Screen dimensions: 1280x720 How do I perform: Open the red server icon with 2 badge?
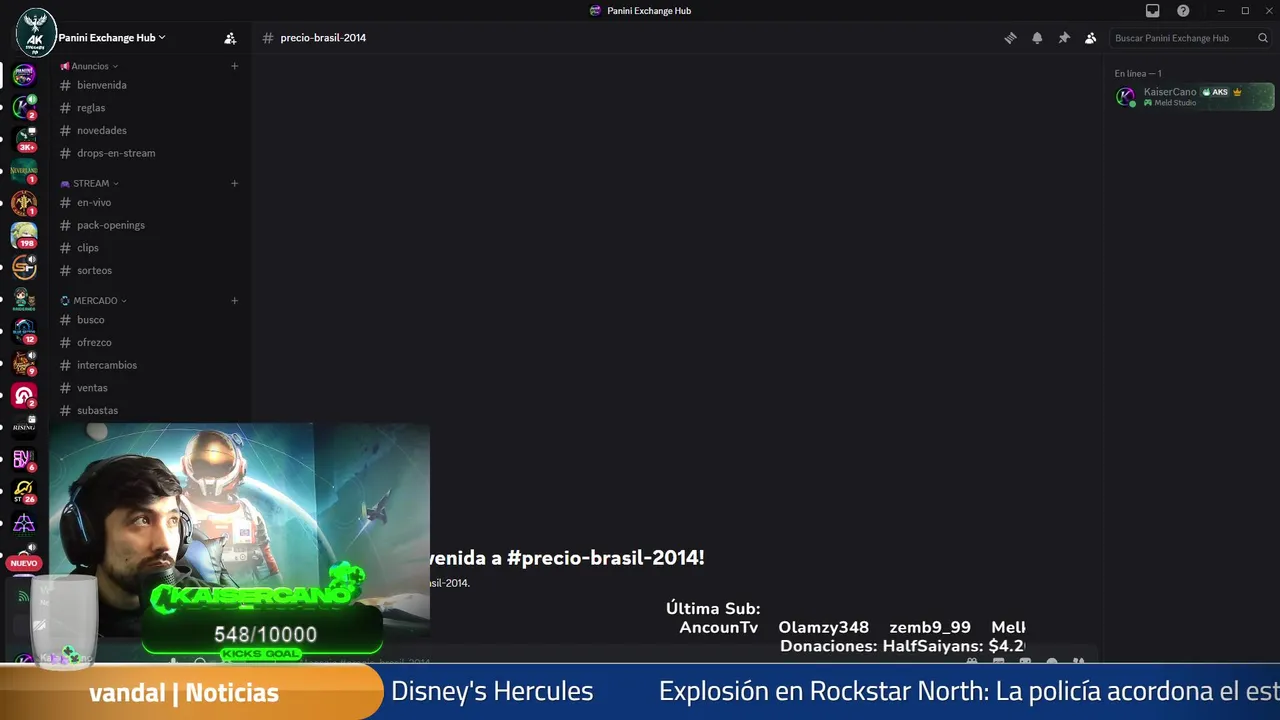tap(24, 395)
